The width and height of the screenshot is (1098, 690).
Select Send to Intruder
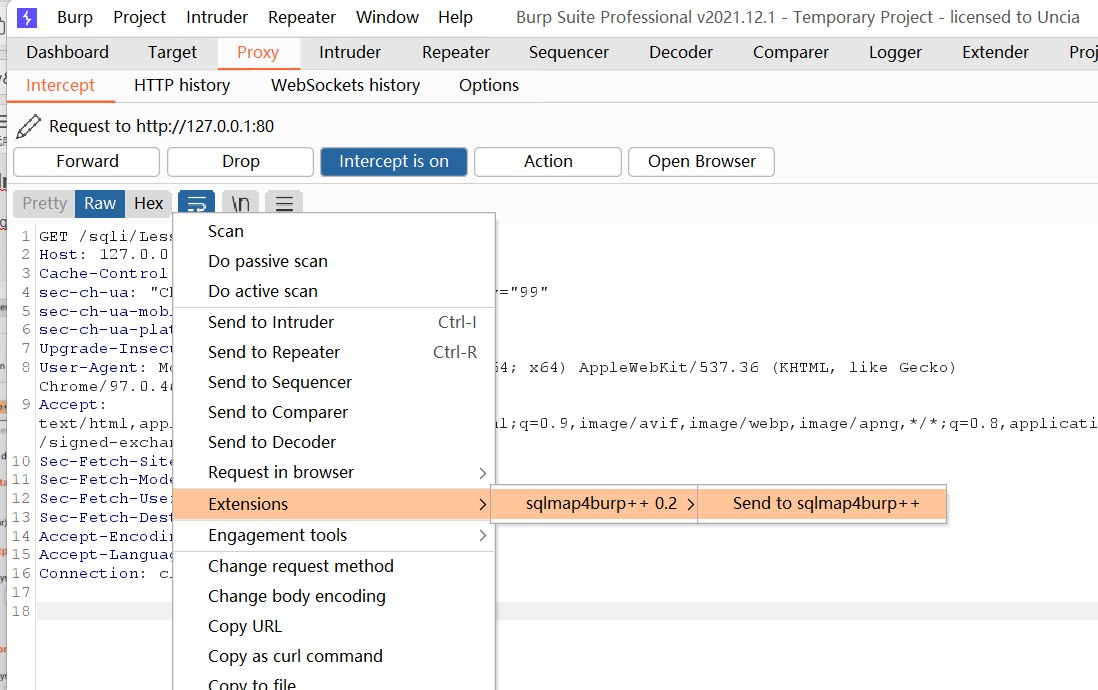[334, 323]
